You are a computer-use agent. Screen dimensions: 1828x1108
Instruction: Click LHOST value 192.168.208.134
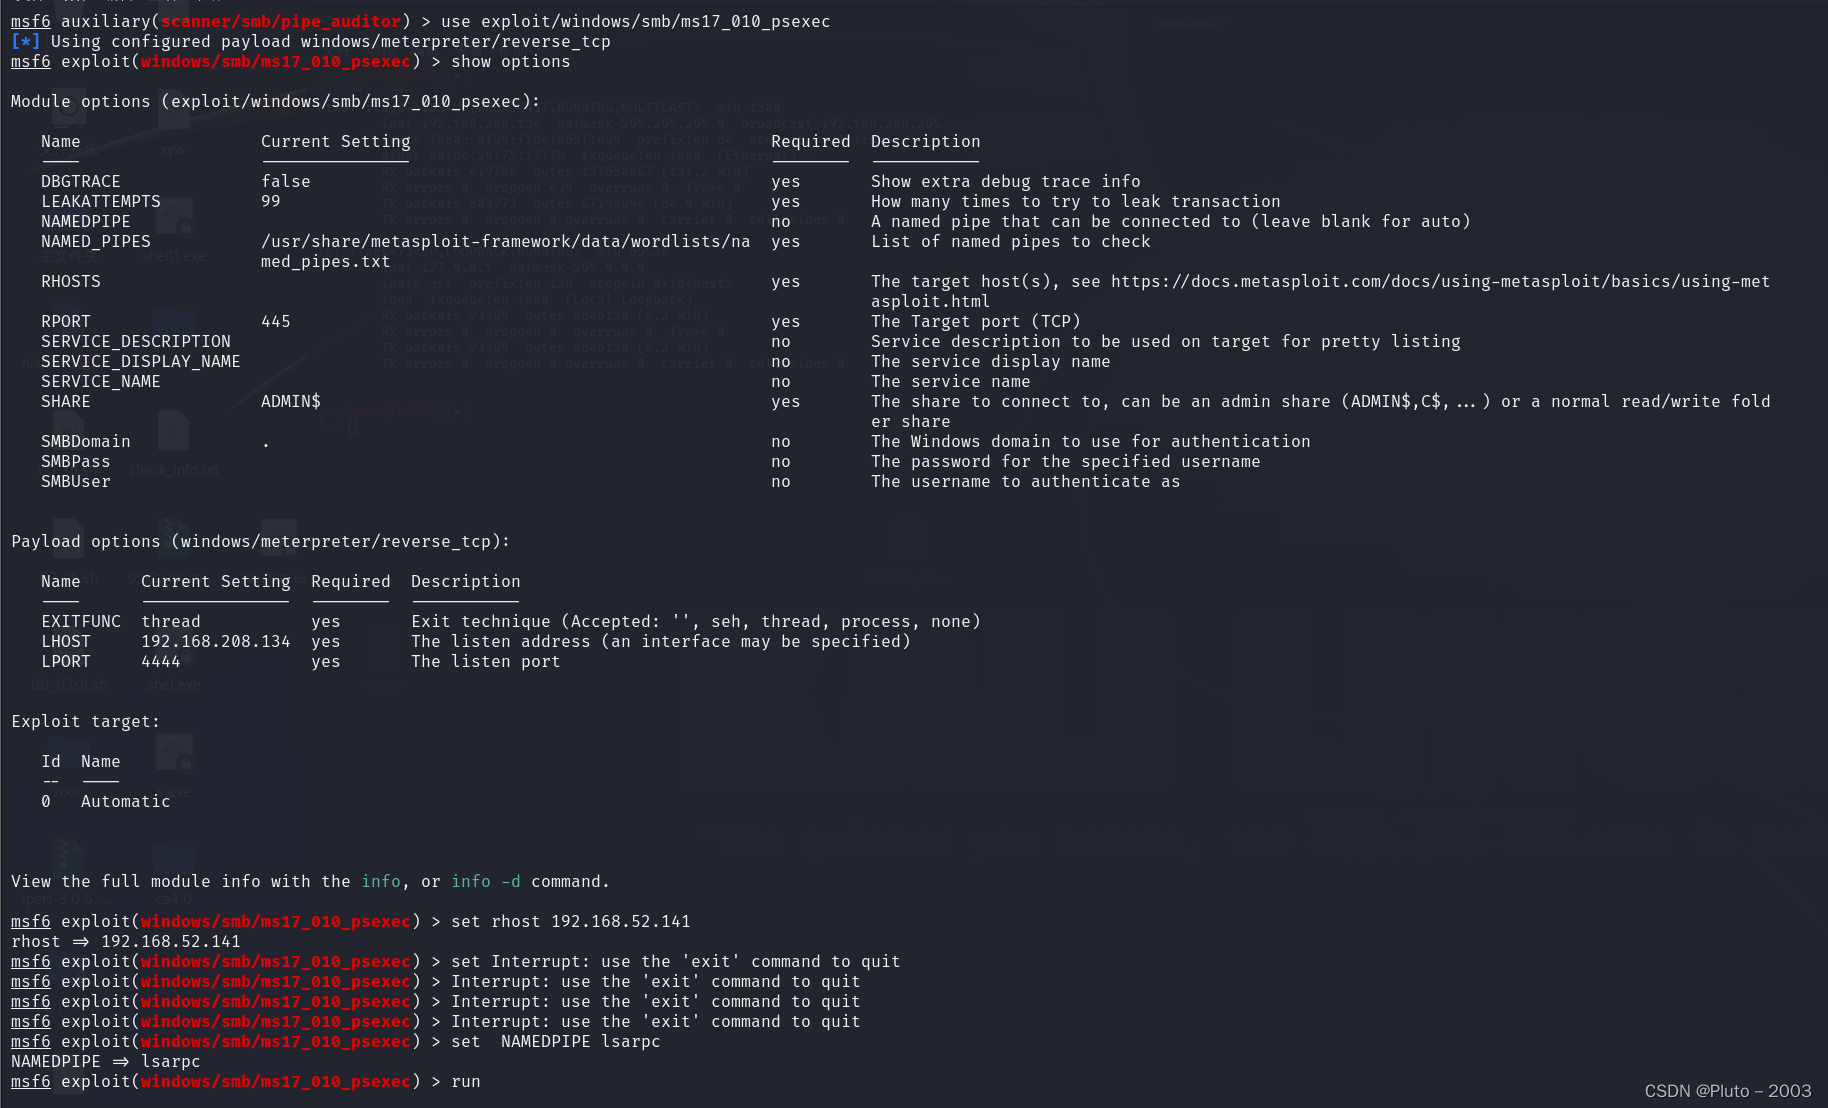(216, 642)
